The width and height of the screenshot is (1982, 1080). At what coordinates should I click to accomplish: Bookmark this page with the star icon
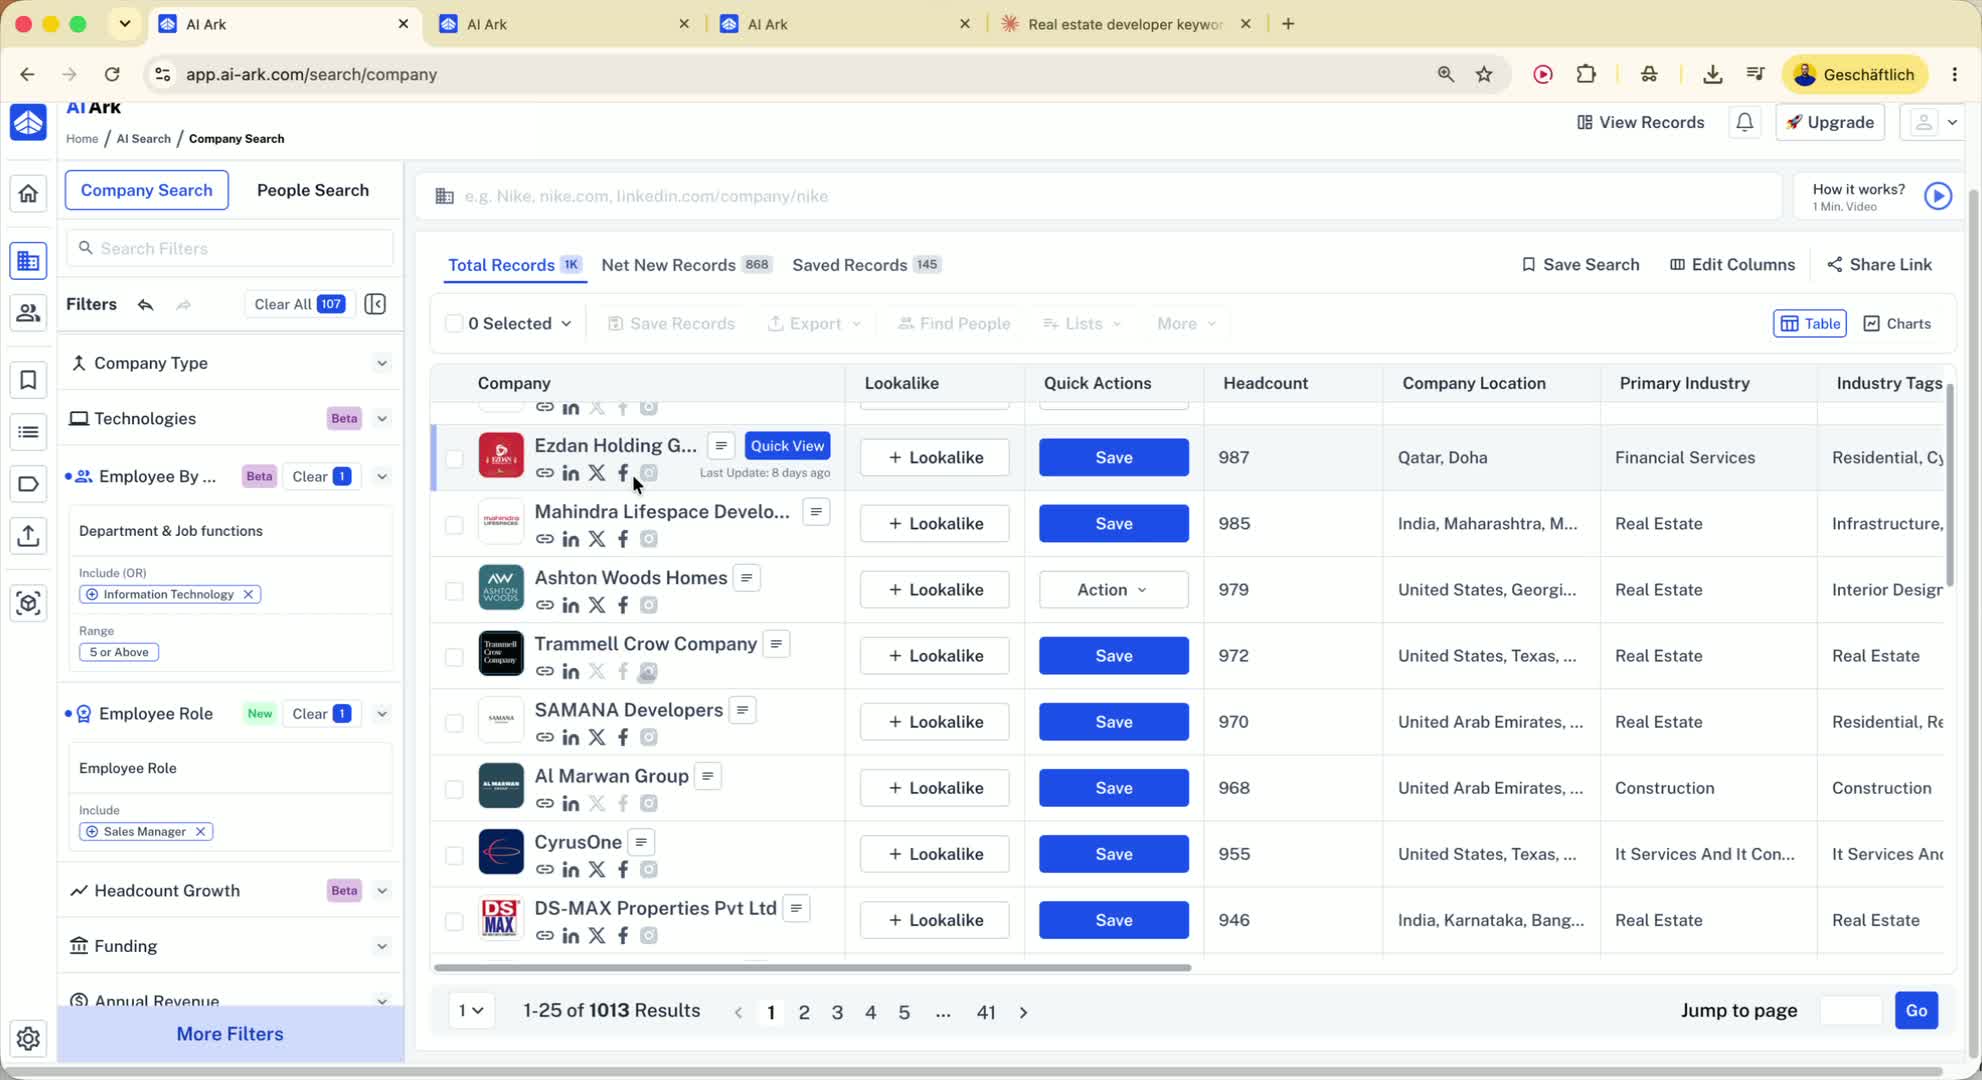[x=1485, y=74]
